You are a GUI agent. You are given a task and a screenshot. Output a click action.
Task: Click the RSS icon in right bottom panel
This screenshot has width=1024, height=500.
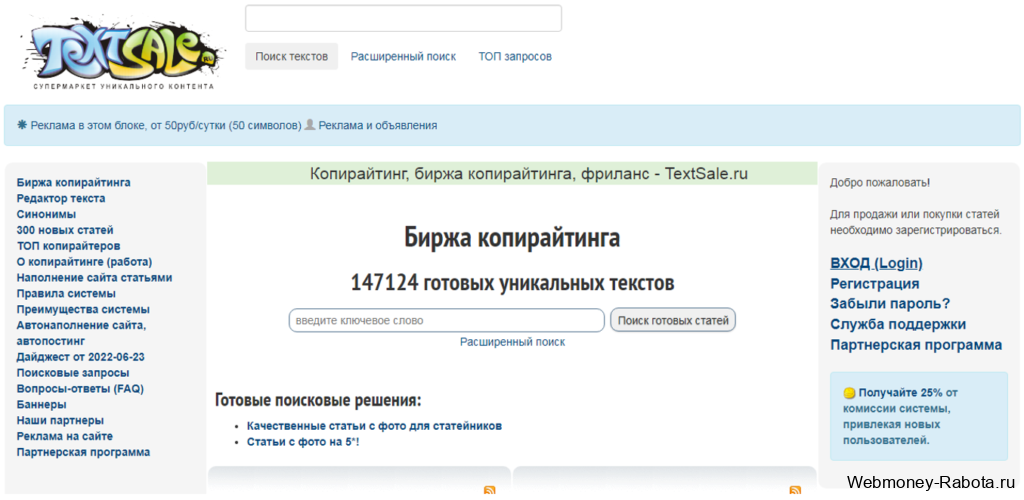click(795, 491)
